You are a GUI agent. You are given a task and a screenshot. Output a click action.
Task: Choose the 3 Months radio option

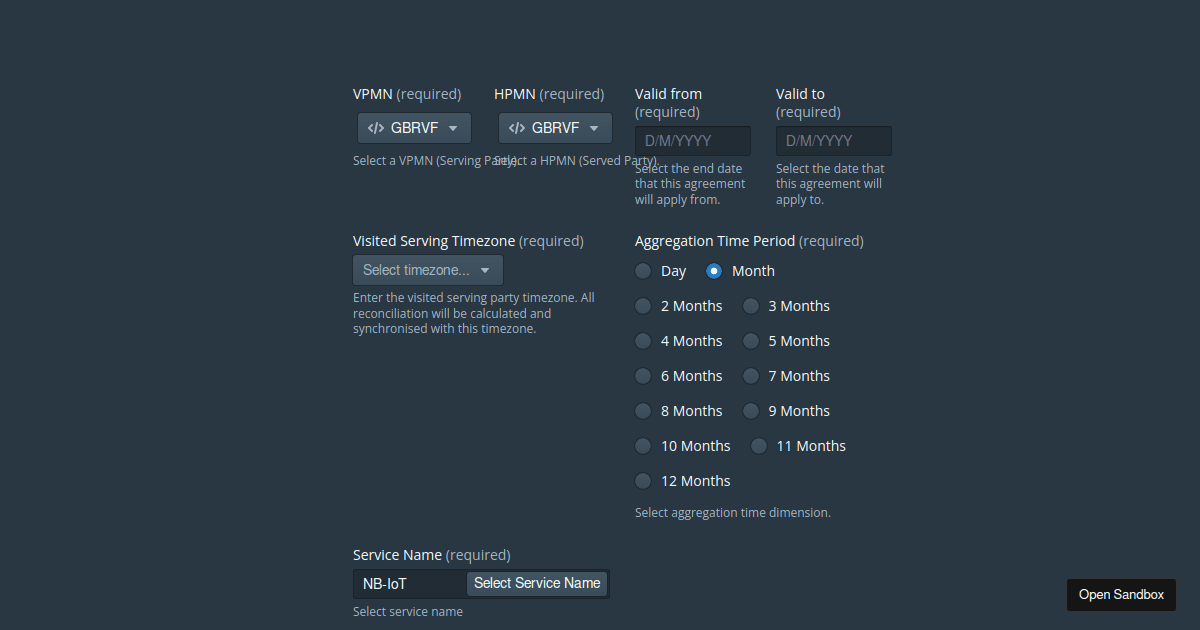751,306
